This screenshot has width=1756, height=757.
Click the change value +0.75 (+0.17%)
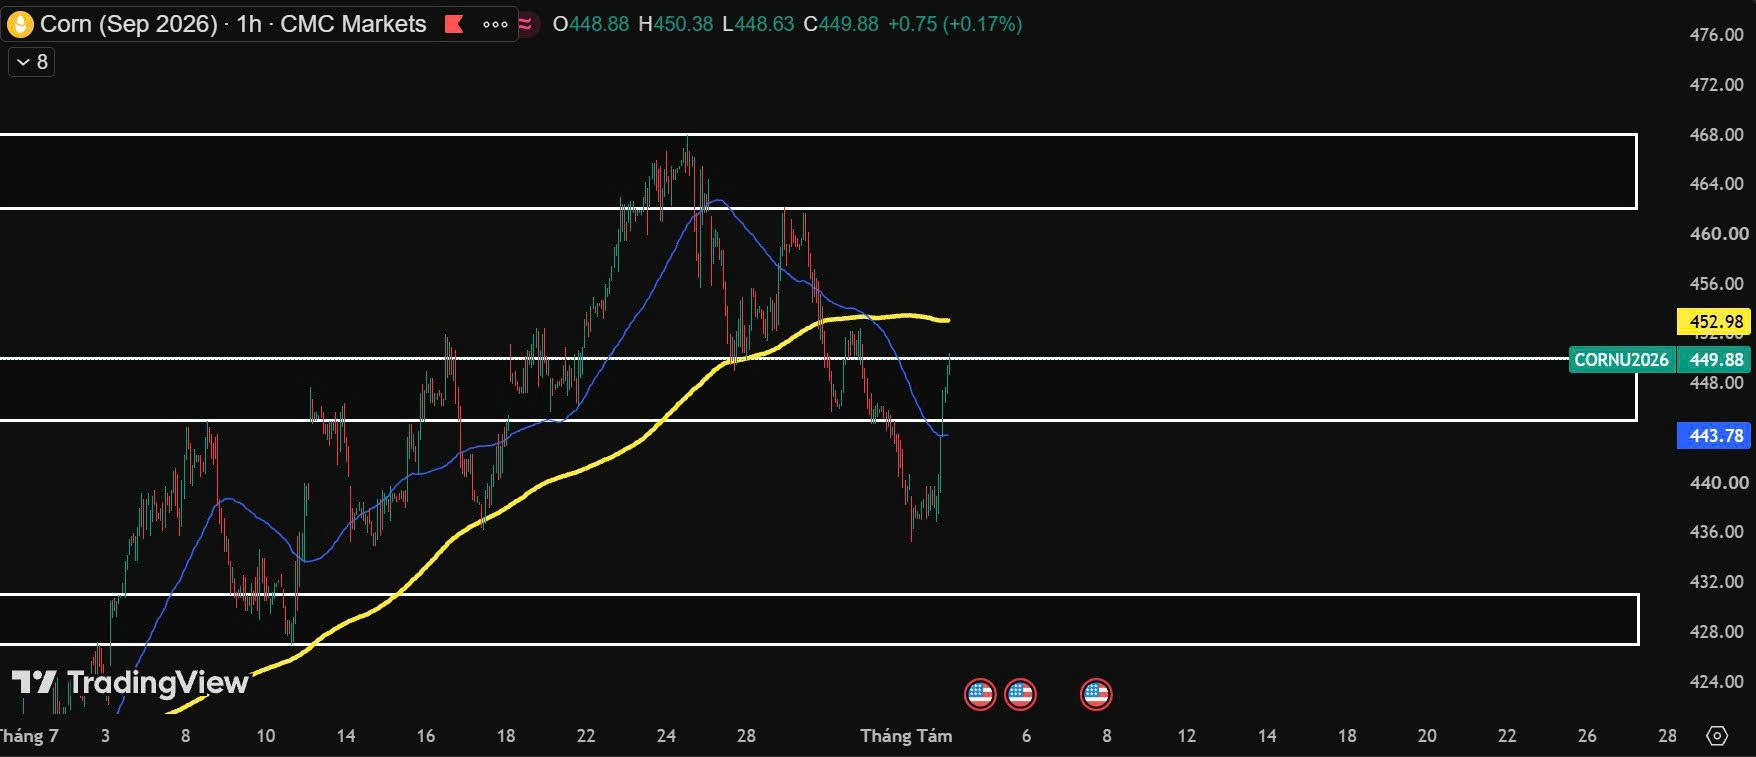point(955,24)
